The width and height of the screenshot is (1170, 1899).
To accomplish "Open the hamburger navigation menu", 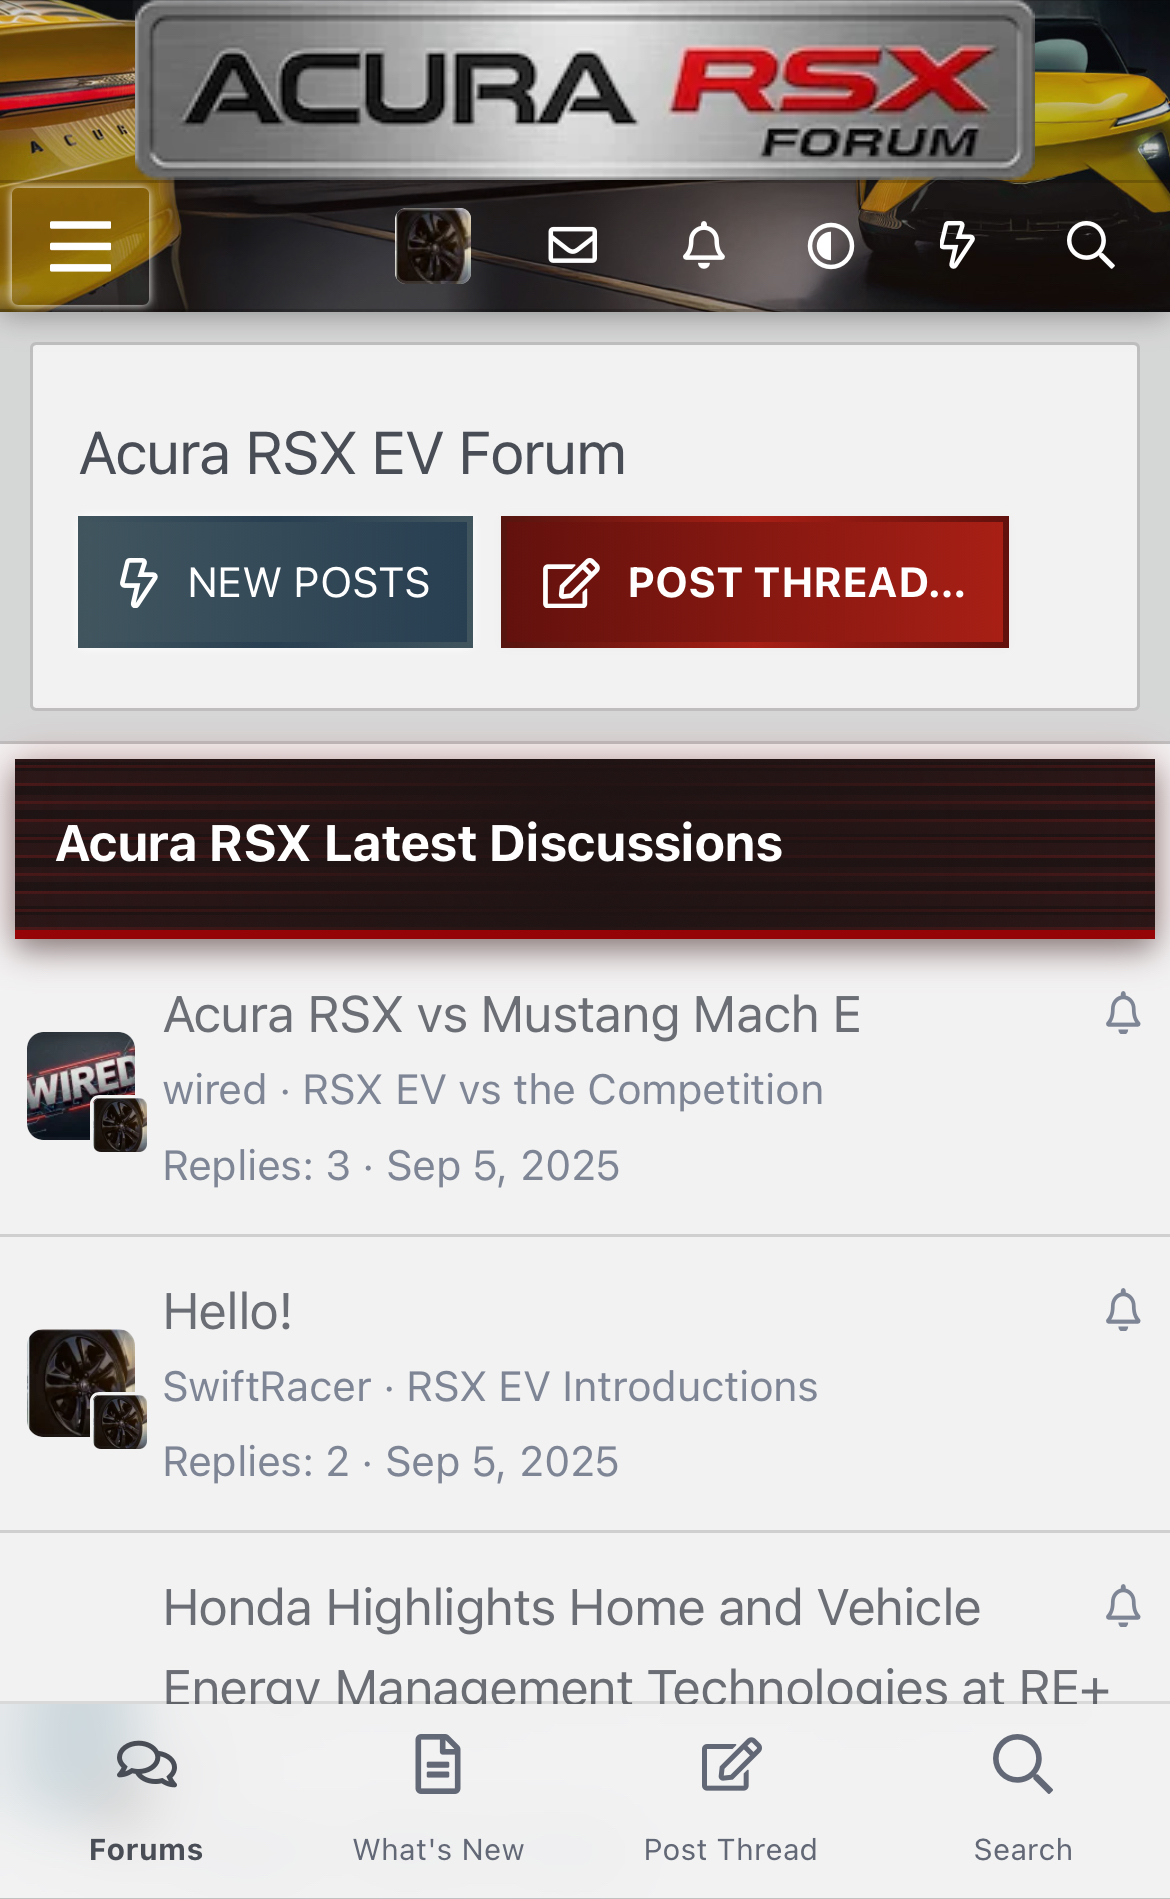I will pyautogui.click(x=80, y=246).
